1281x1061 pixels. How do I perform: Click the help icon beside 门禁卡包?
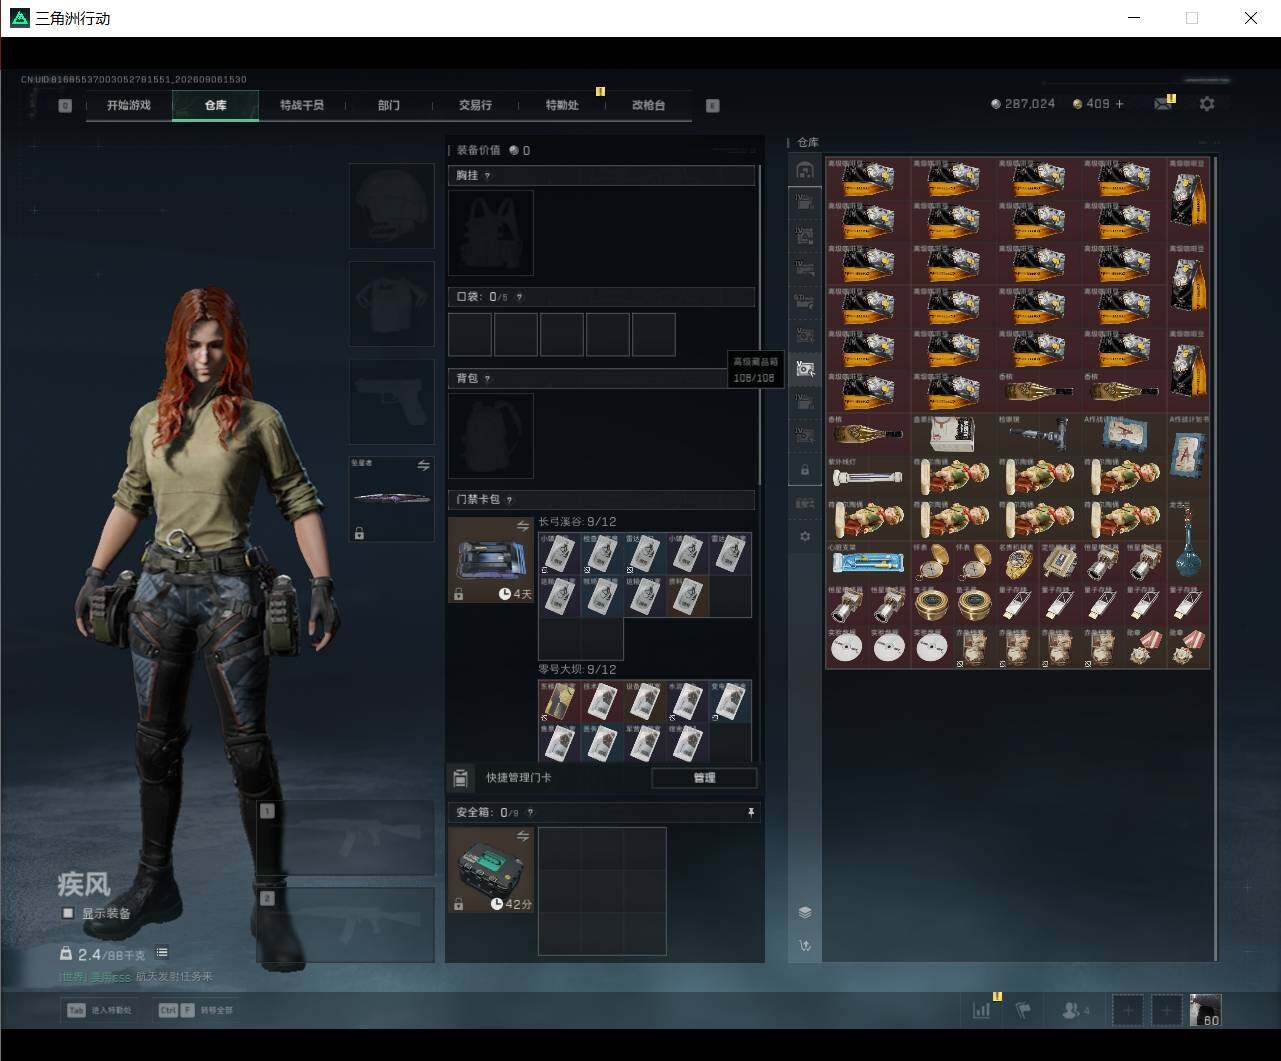click(509, 500)
